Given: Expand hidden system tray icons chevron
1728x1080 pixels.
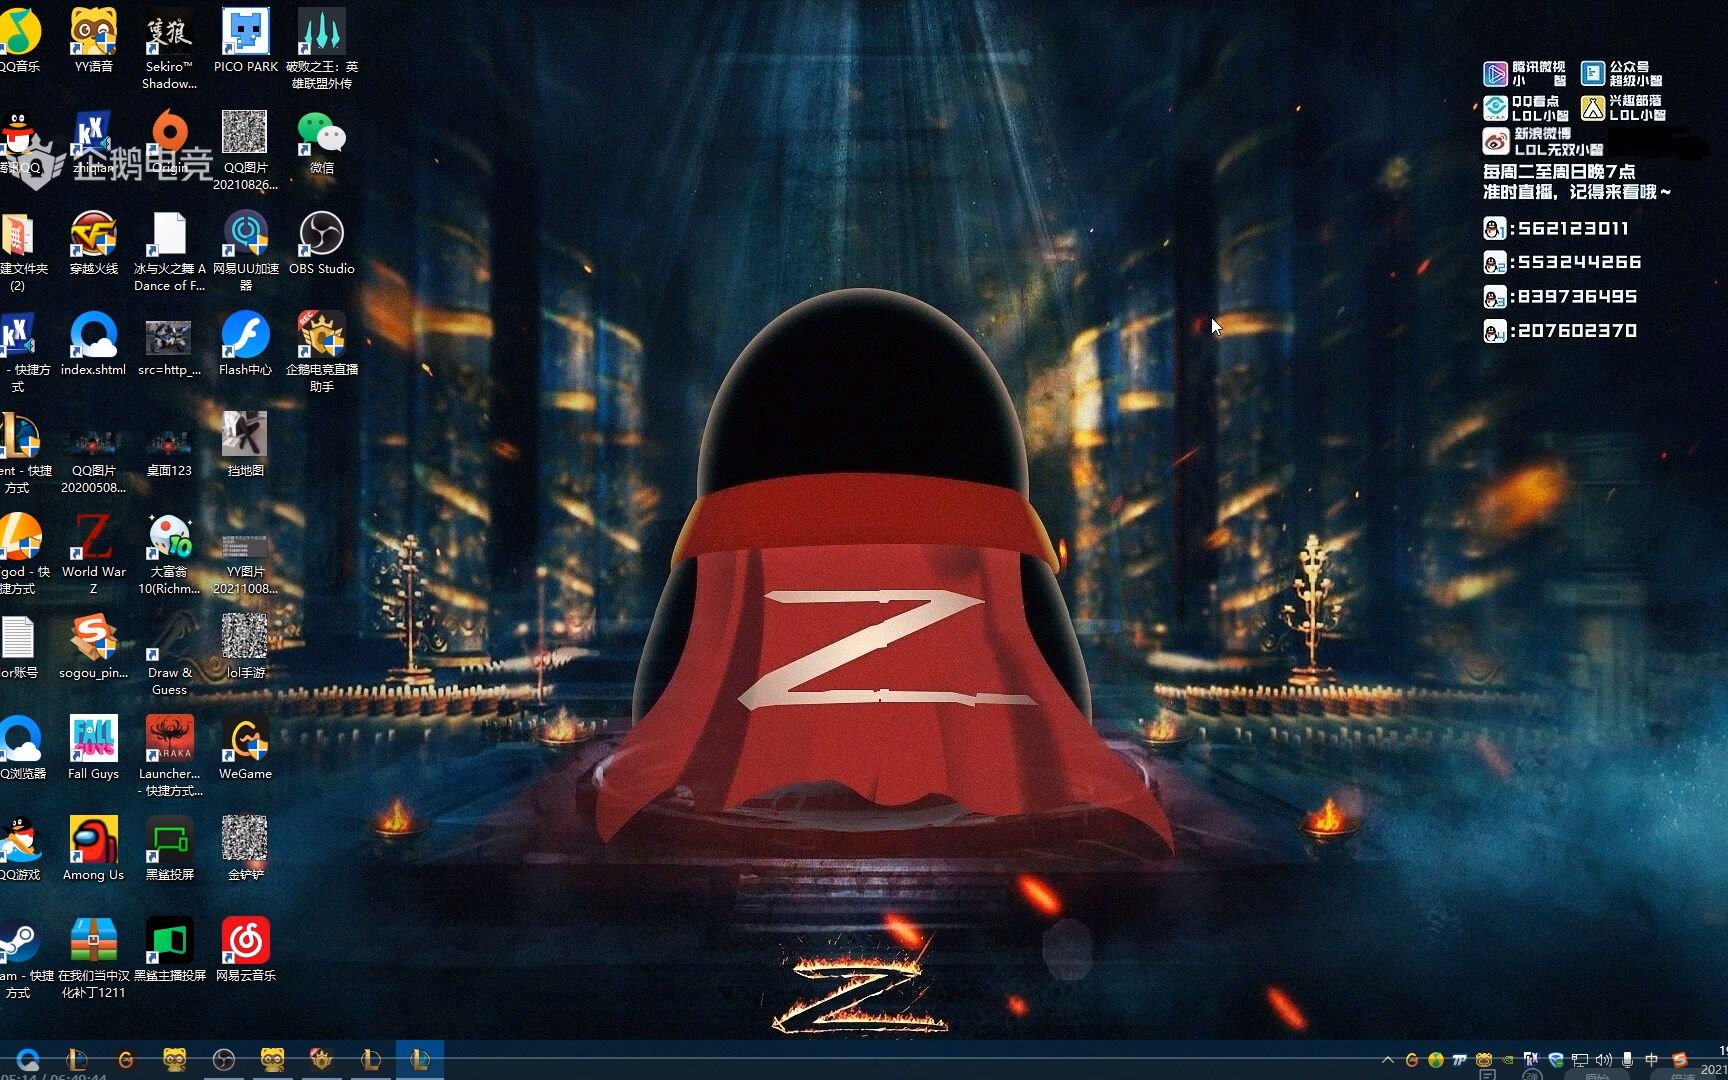Looking at the screenshot, I should pos(1387,1060).
